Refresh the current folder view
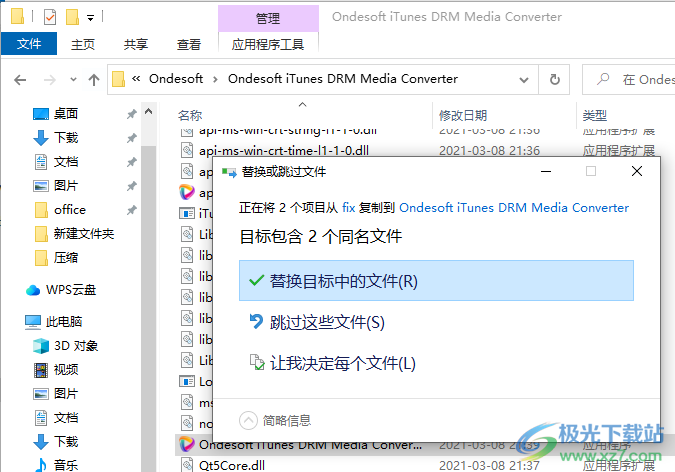 [554, 80]
